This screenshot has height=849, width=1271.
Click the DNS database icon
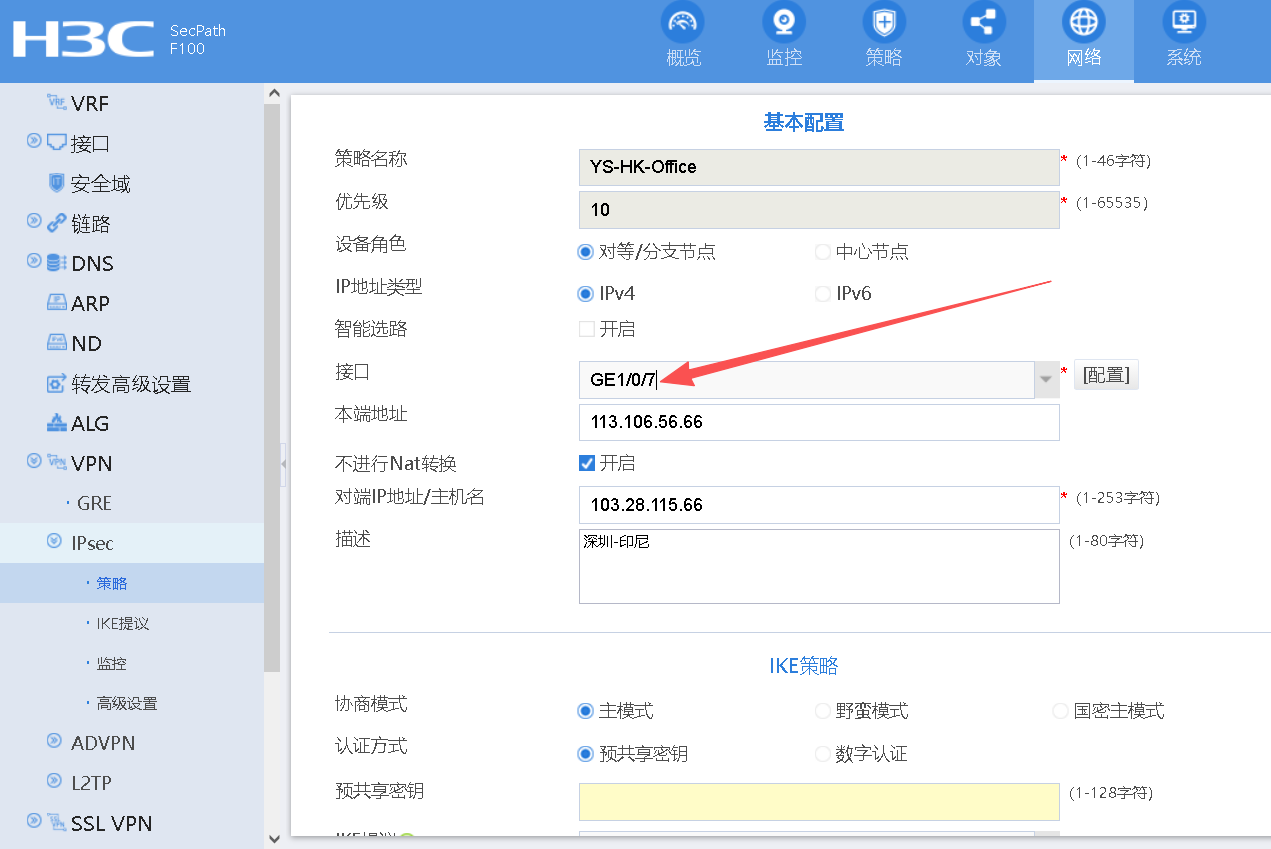point(56,262)
